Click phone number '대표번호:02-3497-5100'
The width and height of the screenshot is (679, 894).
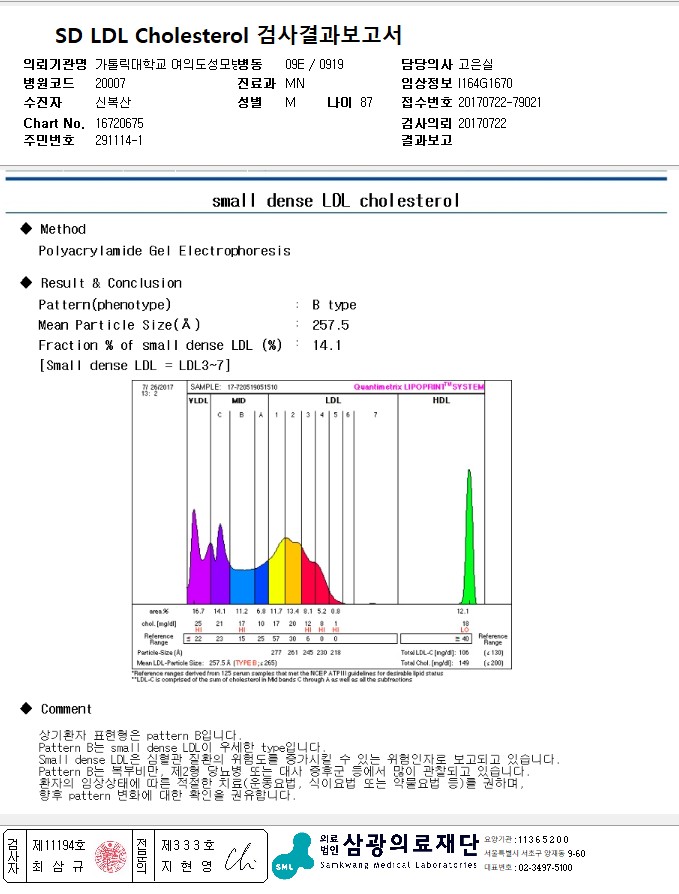coord(528,867)
